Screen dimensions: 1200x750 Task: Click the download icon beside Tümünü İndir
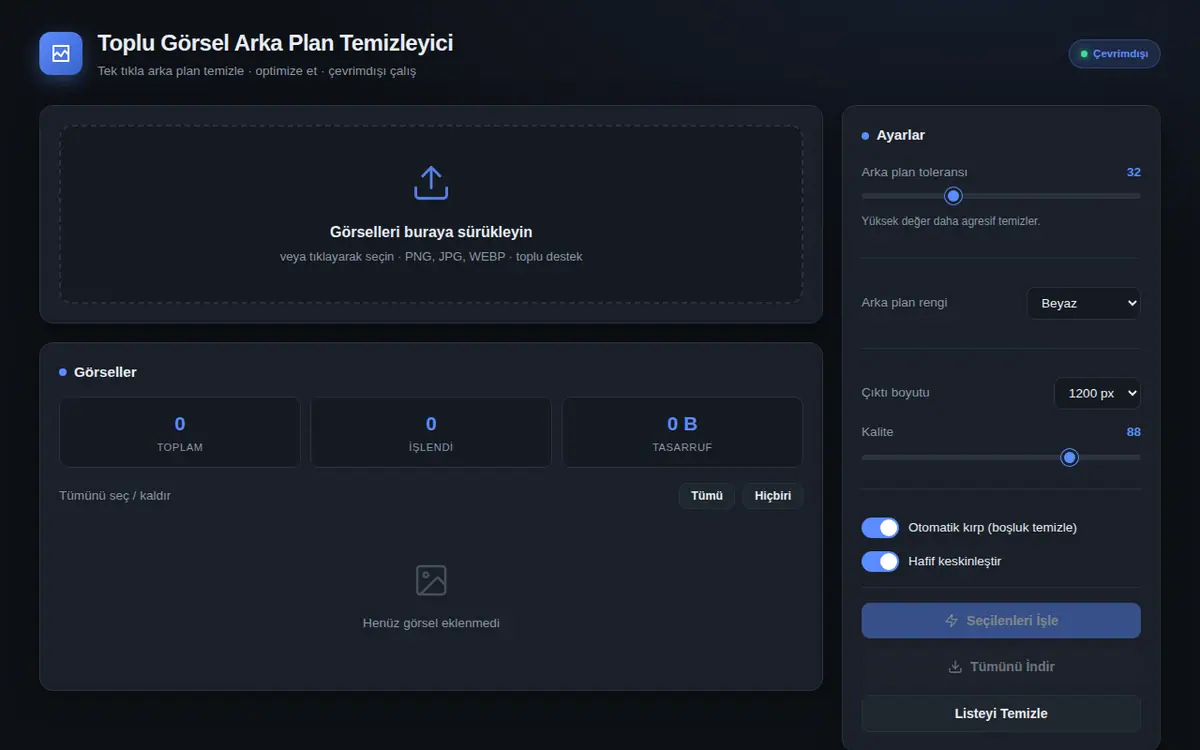pyautogui.click(x=955, y=667)
